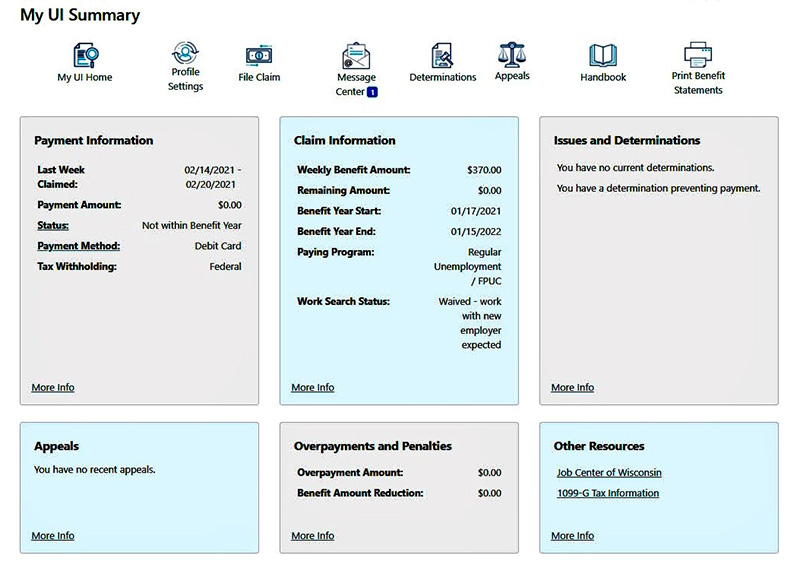This screenshot has height=568, width=800.
Task: View More Info for Issues and Determinations
Action: [x=573, y=388]
